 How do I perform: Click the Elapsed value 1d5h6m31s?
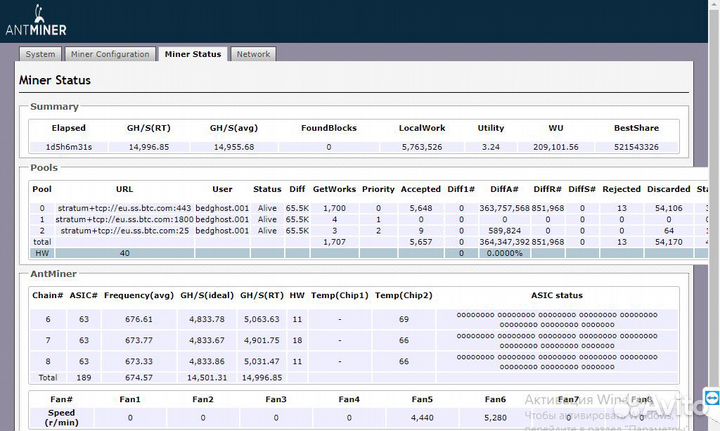(x=69, y=147)
